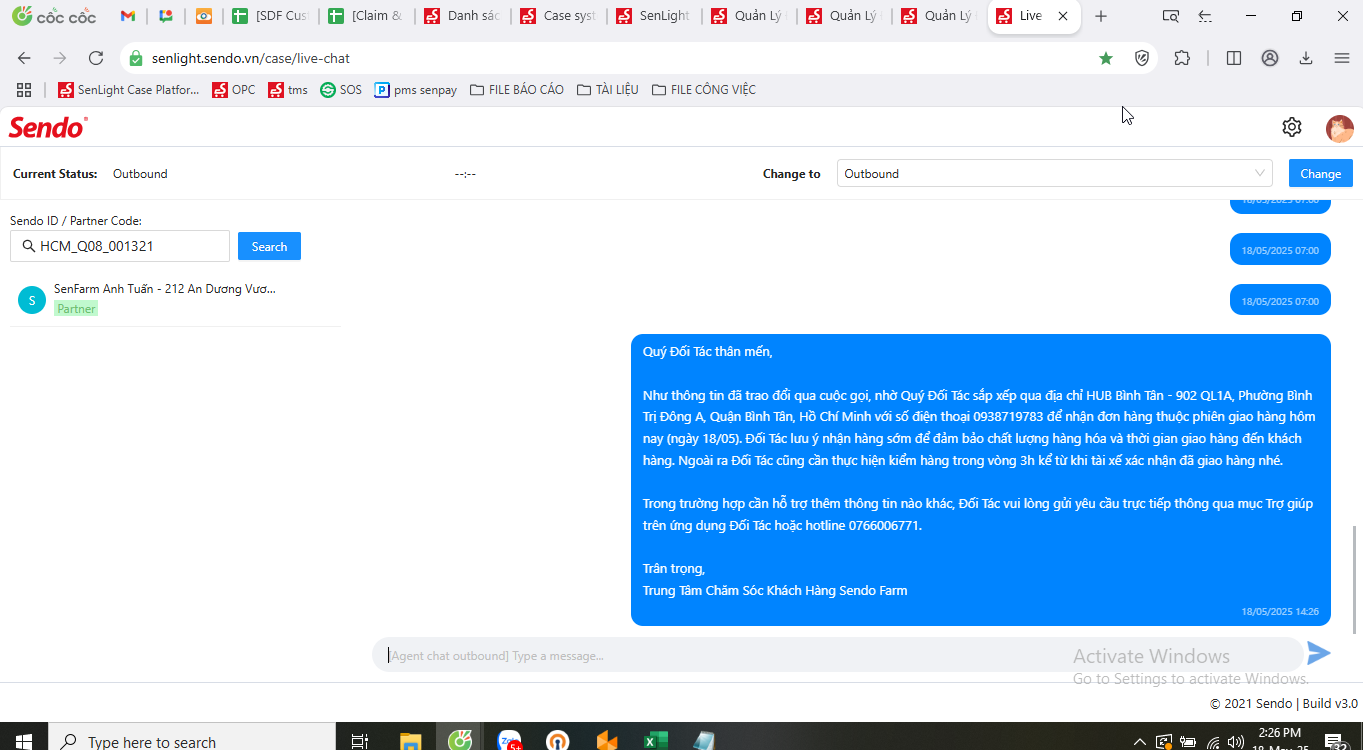Image resolution: width=1363 pixels, height=750 pixels.
Task: Open the user avatar at top right
Action: pyautogui.click(x=1339, y=128)
